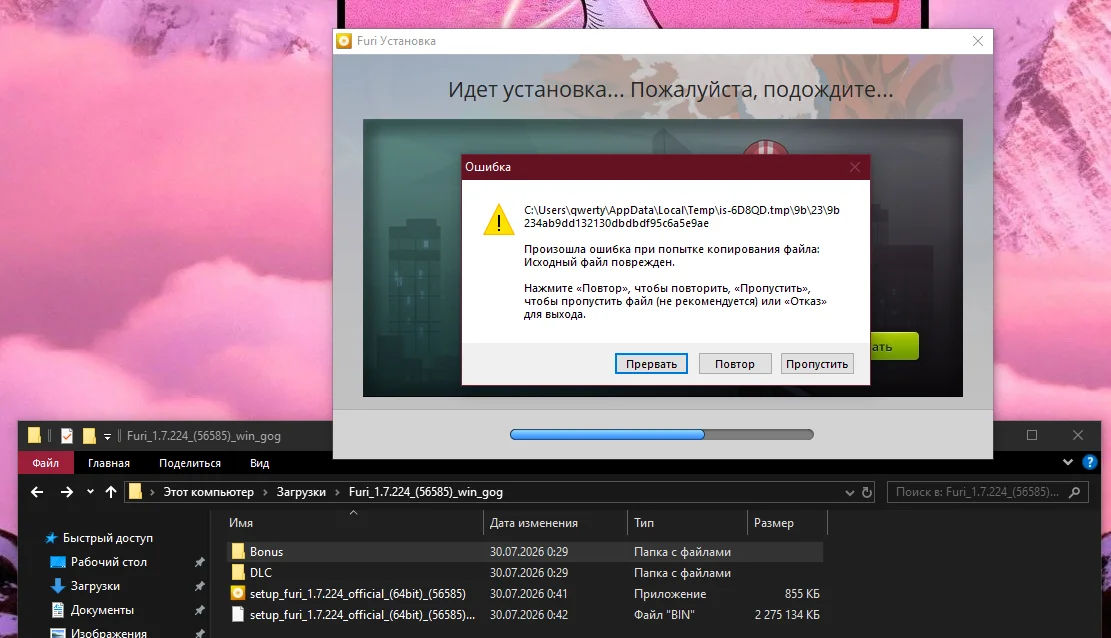This screenshot has width=1111, height=638.
Task: Refresh the Explorer folder view
Action: point(867,492)
